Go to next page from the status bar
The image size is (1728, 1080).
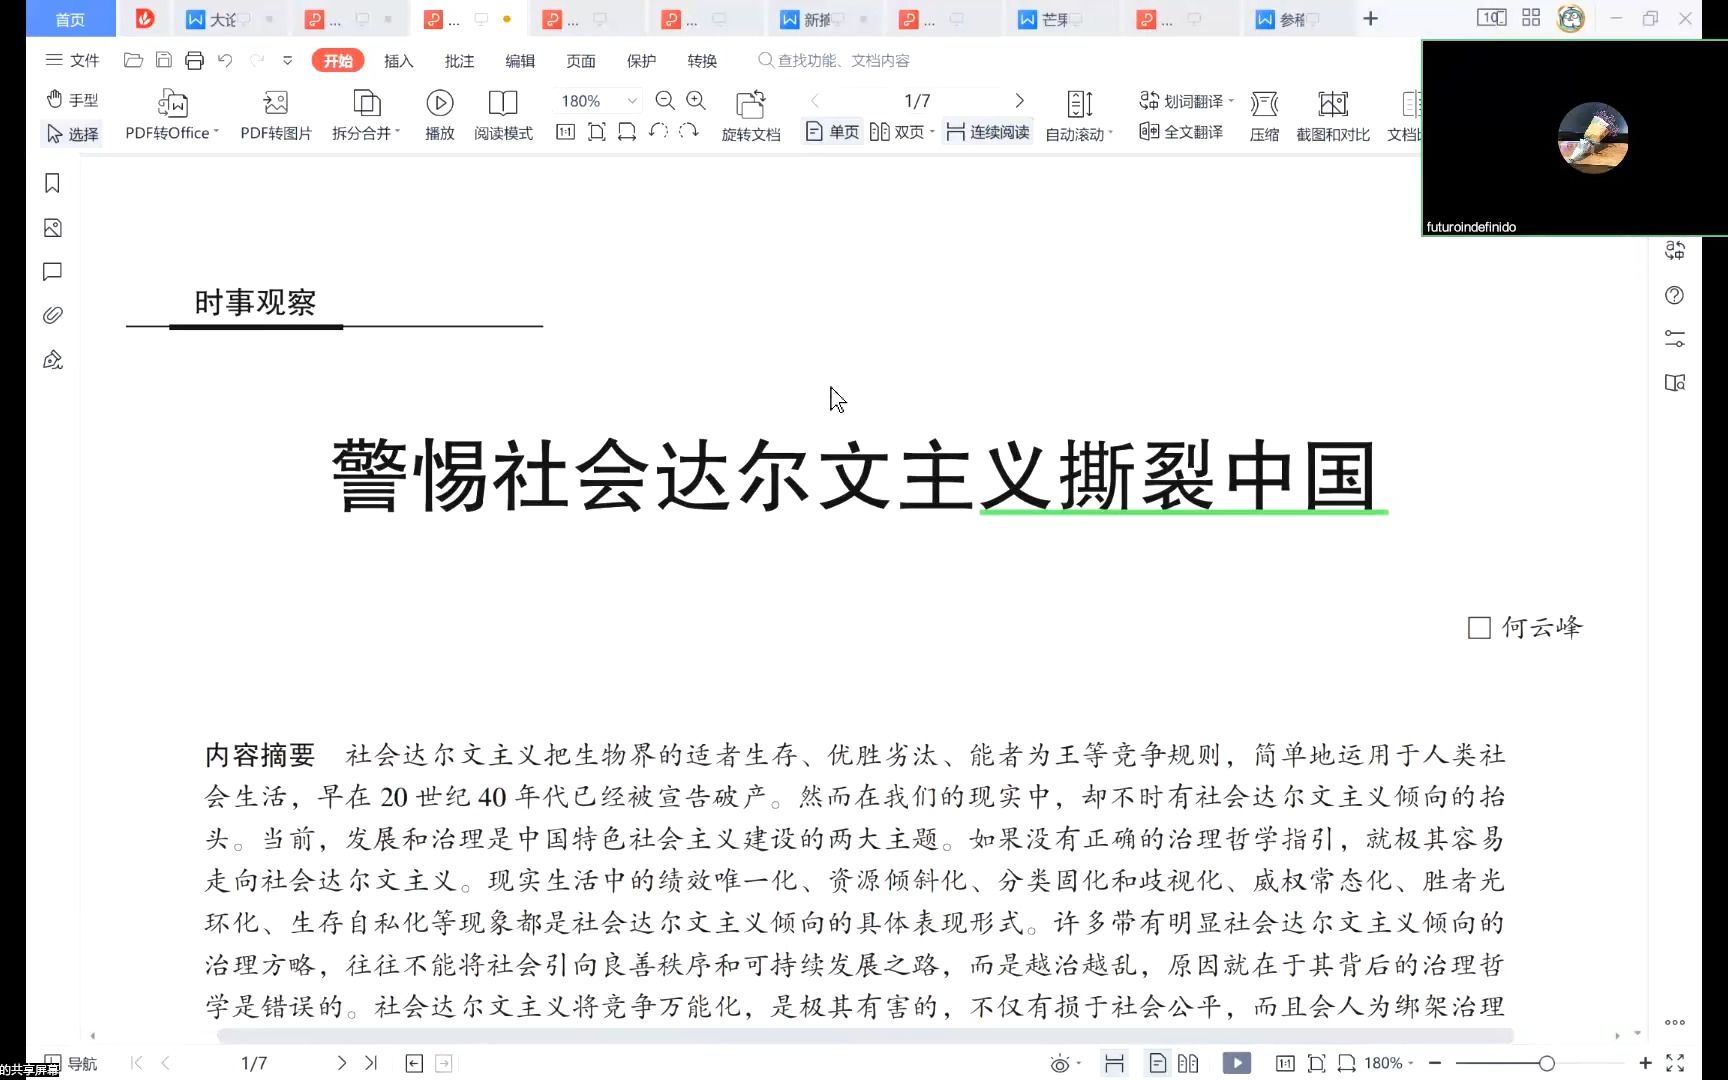click(x=342, y=1063)
